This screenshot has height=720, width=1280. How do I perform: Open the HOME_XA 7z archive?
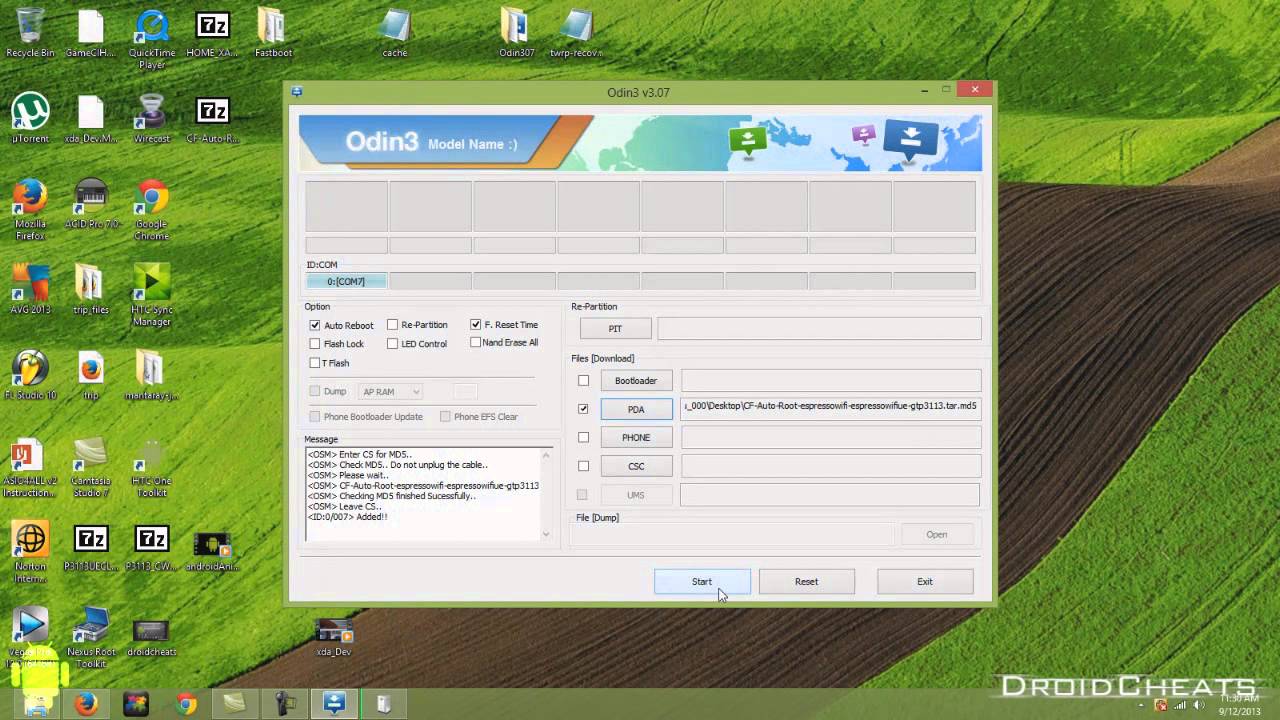[x=212, y=33]
